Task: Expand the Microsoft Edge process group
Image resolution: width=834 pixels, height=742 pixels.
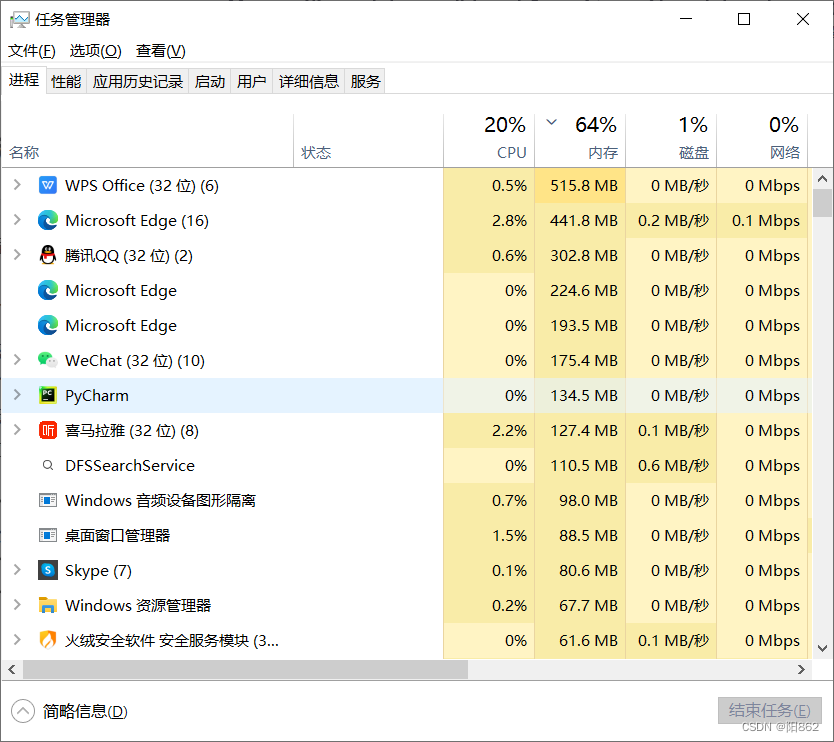Action: point(17,220)
